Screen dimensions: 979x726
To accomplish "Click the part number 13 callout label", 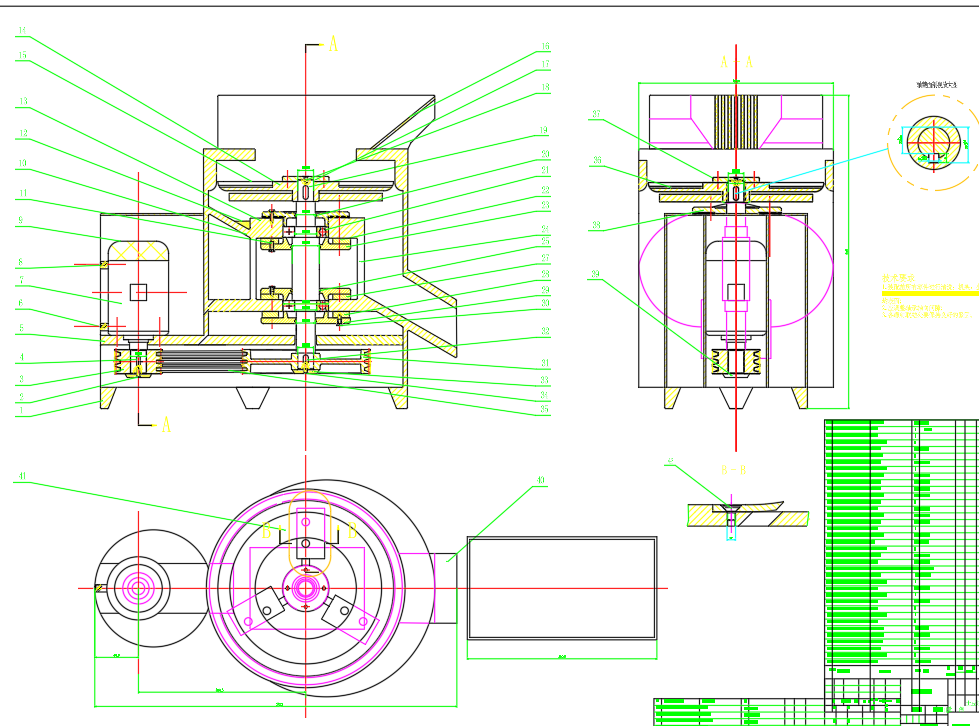I will click(x=23, y=101).
